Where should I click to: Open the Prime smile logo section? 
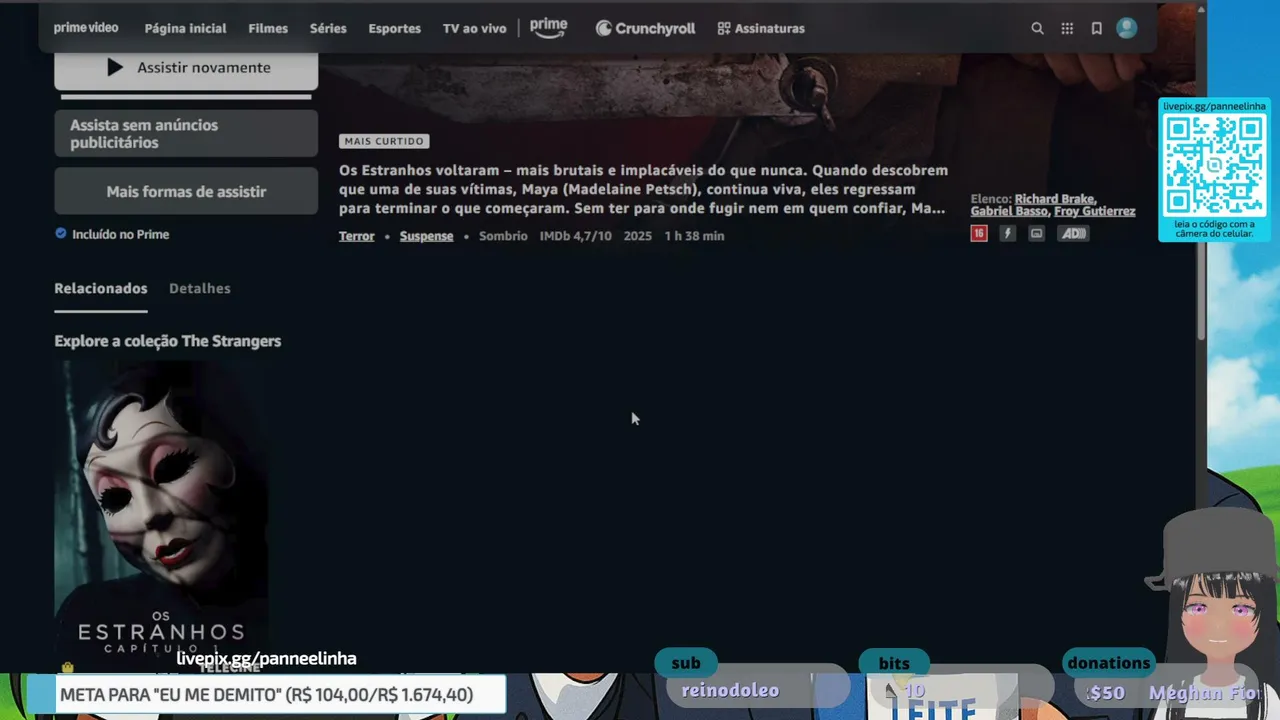[548, 28]
